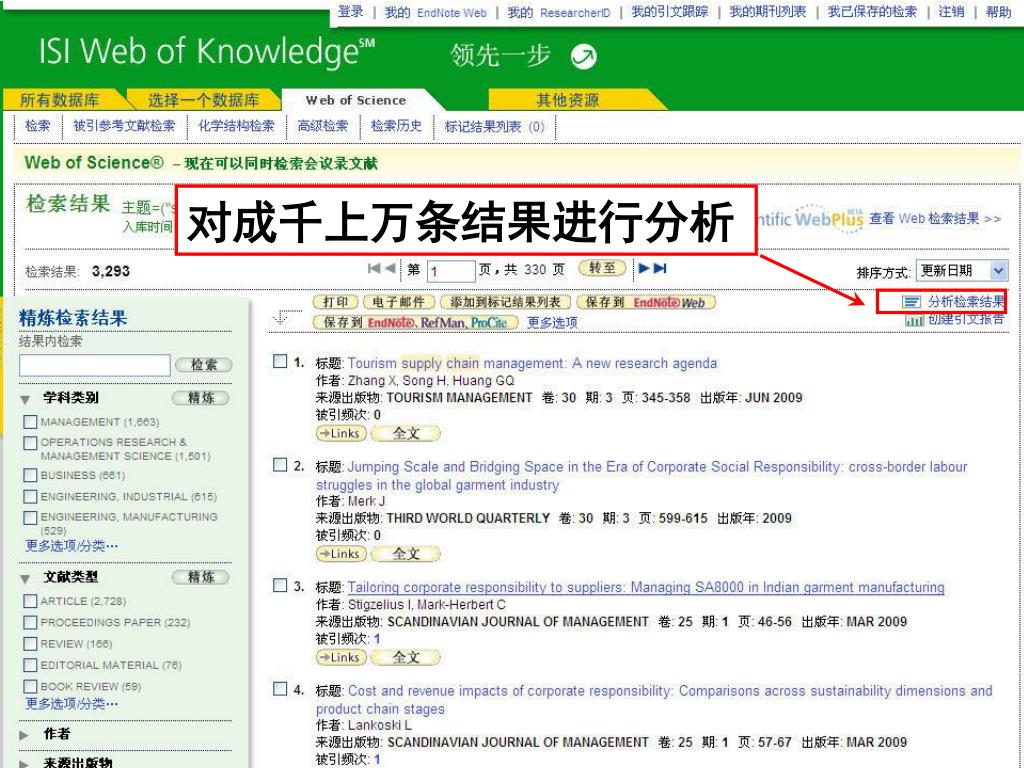
Task: Open 标记结果列表 (0)
Action: click(x=494, y=127)
